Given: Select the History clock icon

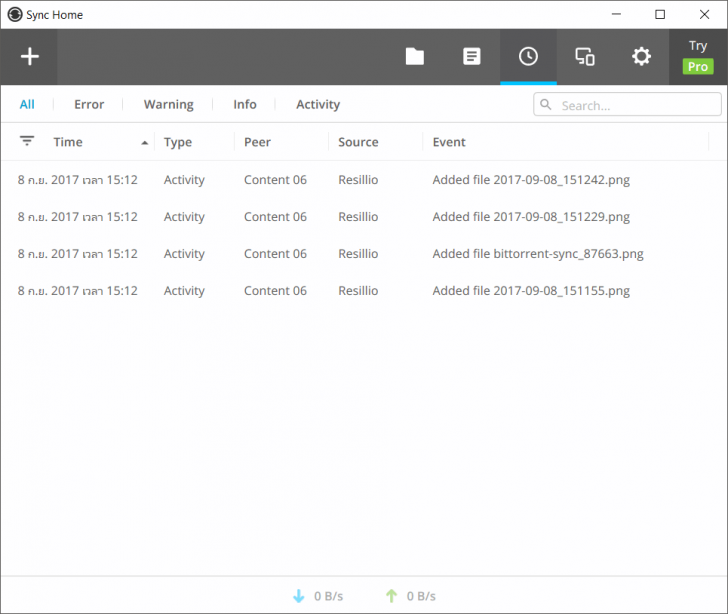Looking at the screenshot, I should pos(528,57).
